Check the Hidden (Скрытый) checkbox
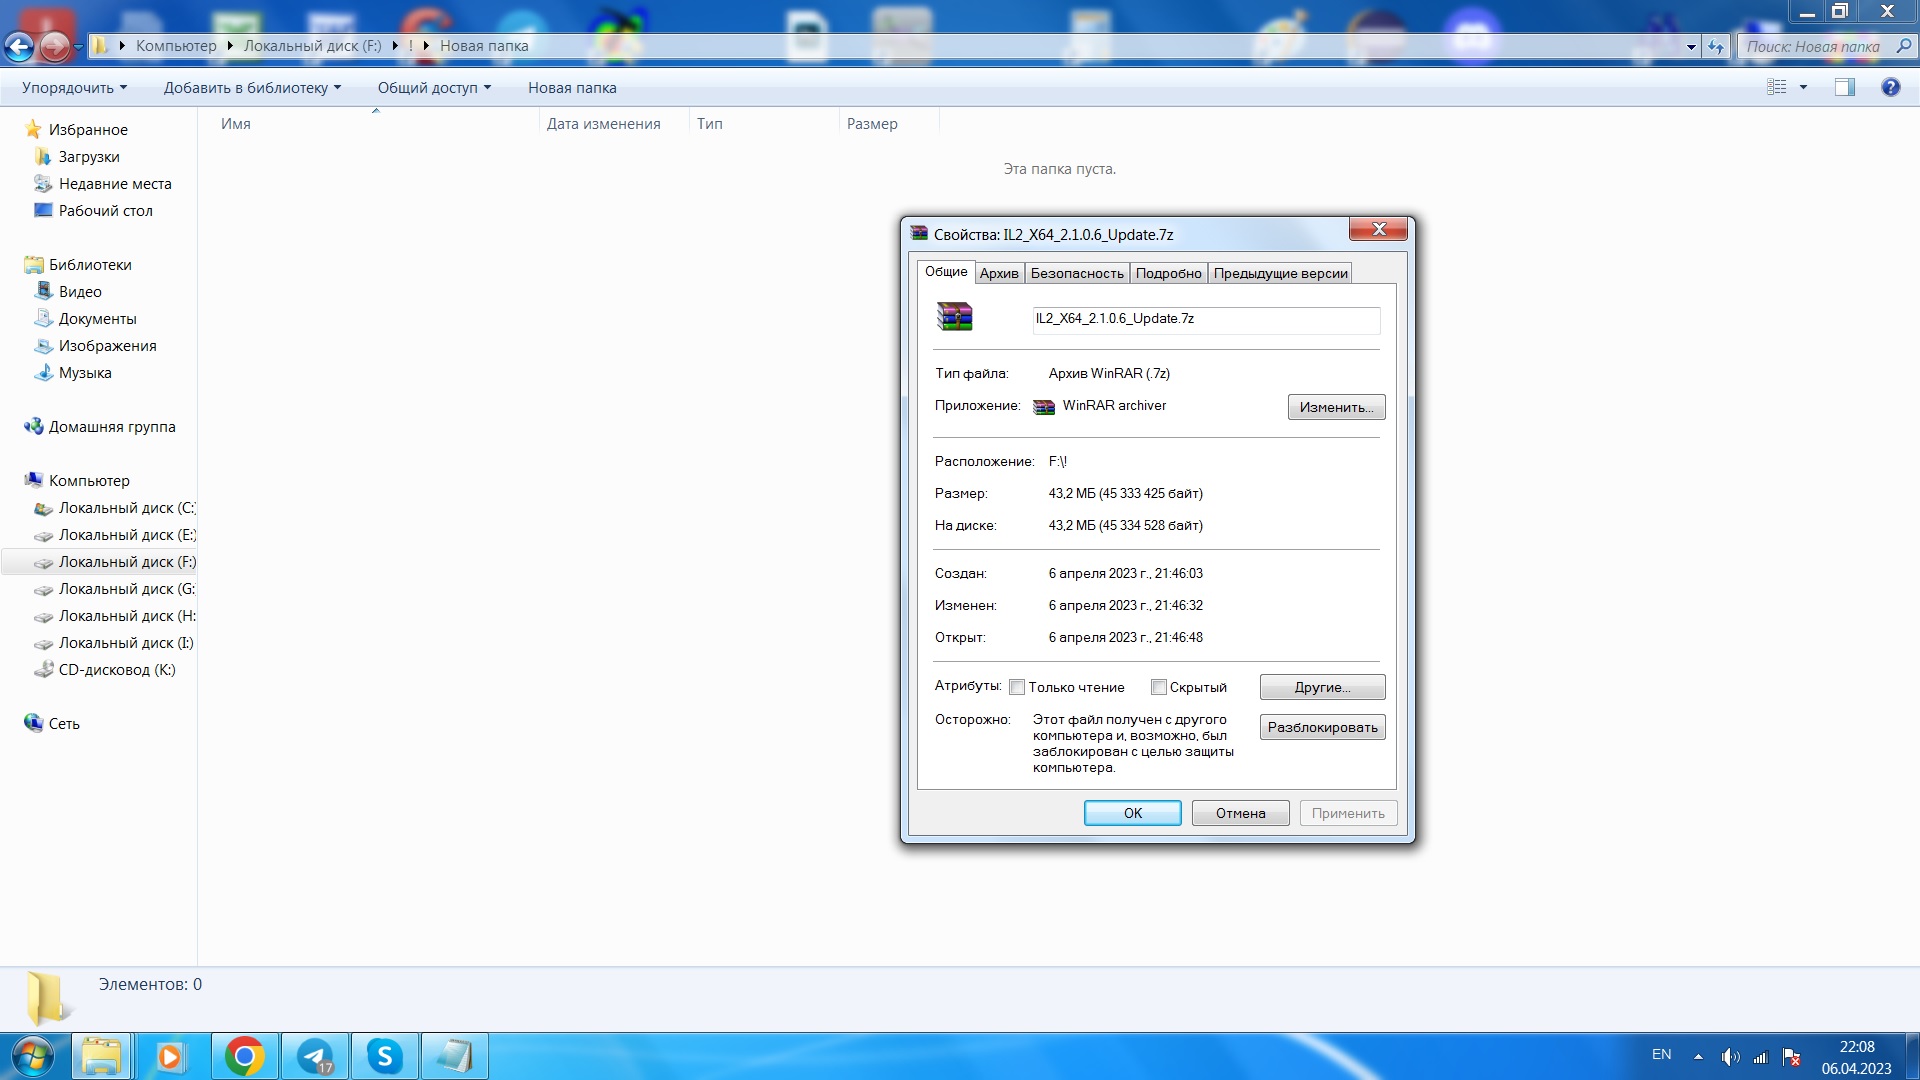The height and width of the screenshot is (1080, 1920). pos(1159,687)
